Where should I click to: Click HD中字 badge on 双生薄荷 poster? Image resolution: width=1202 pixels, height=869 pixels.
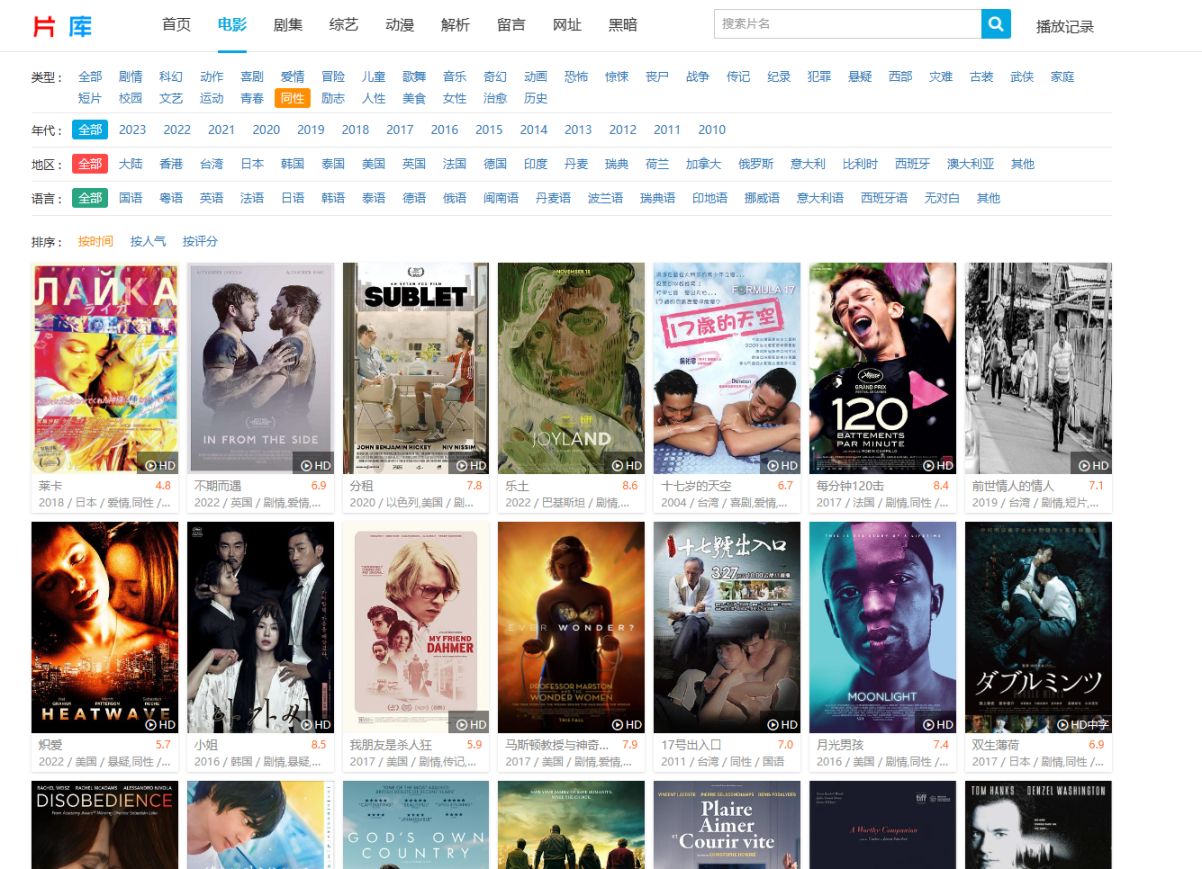[1082, 724]
